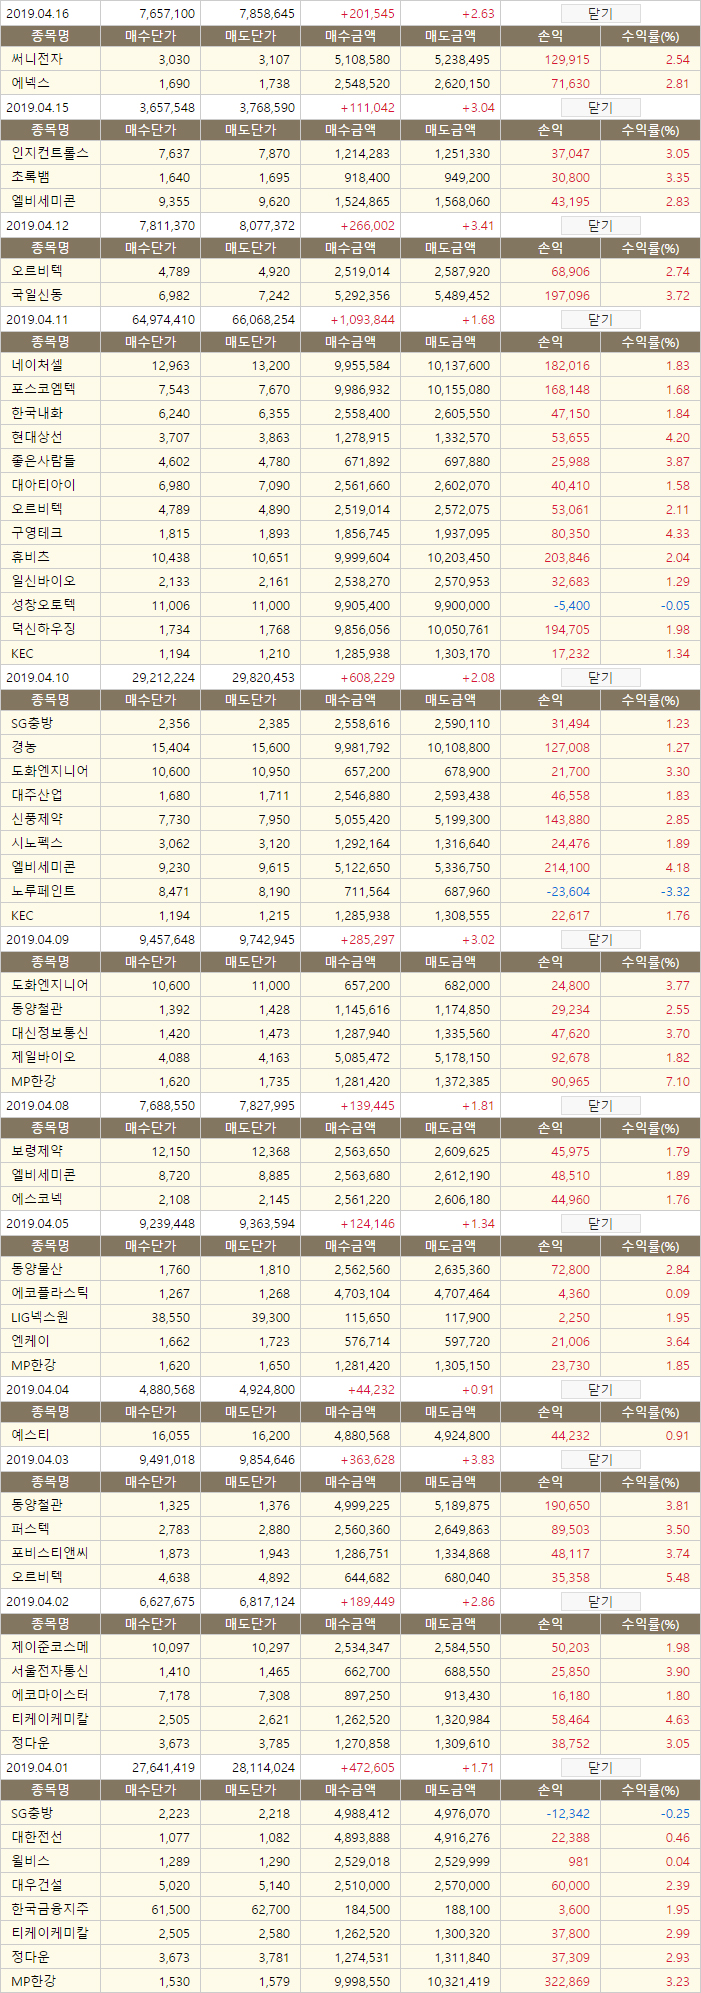Screen dimensions: 701x1993
Task: Collapse 2019.04.12 trades via 닫기 button
Action: (x=600, y=226)
